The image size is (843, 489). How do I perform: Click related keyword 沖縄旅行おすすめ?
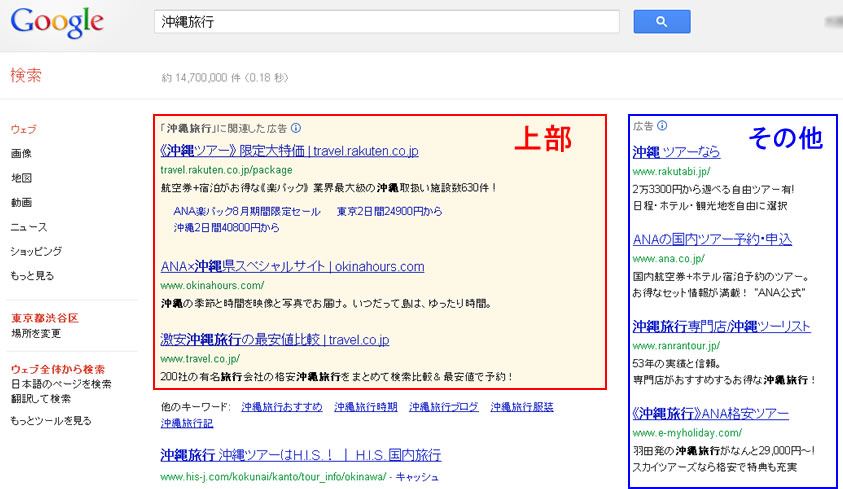coord(282,407)
